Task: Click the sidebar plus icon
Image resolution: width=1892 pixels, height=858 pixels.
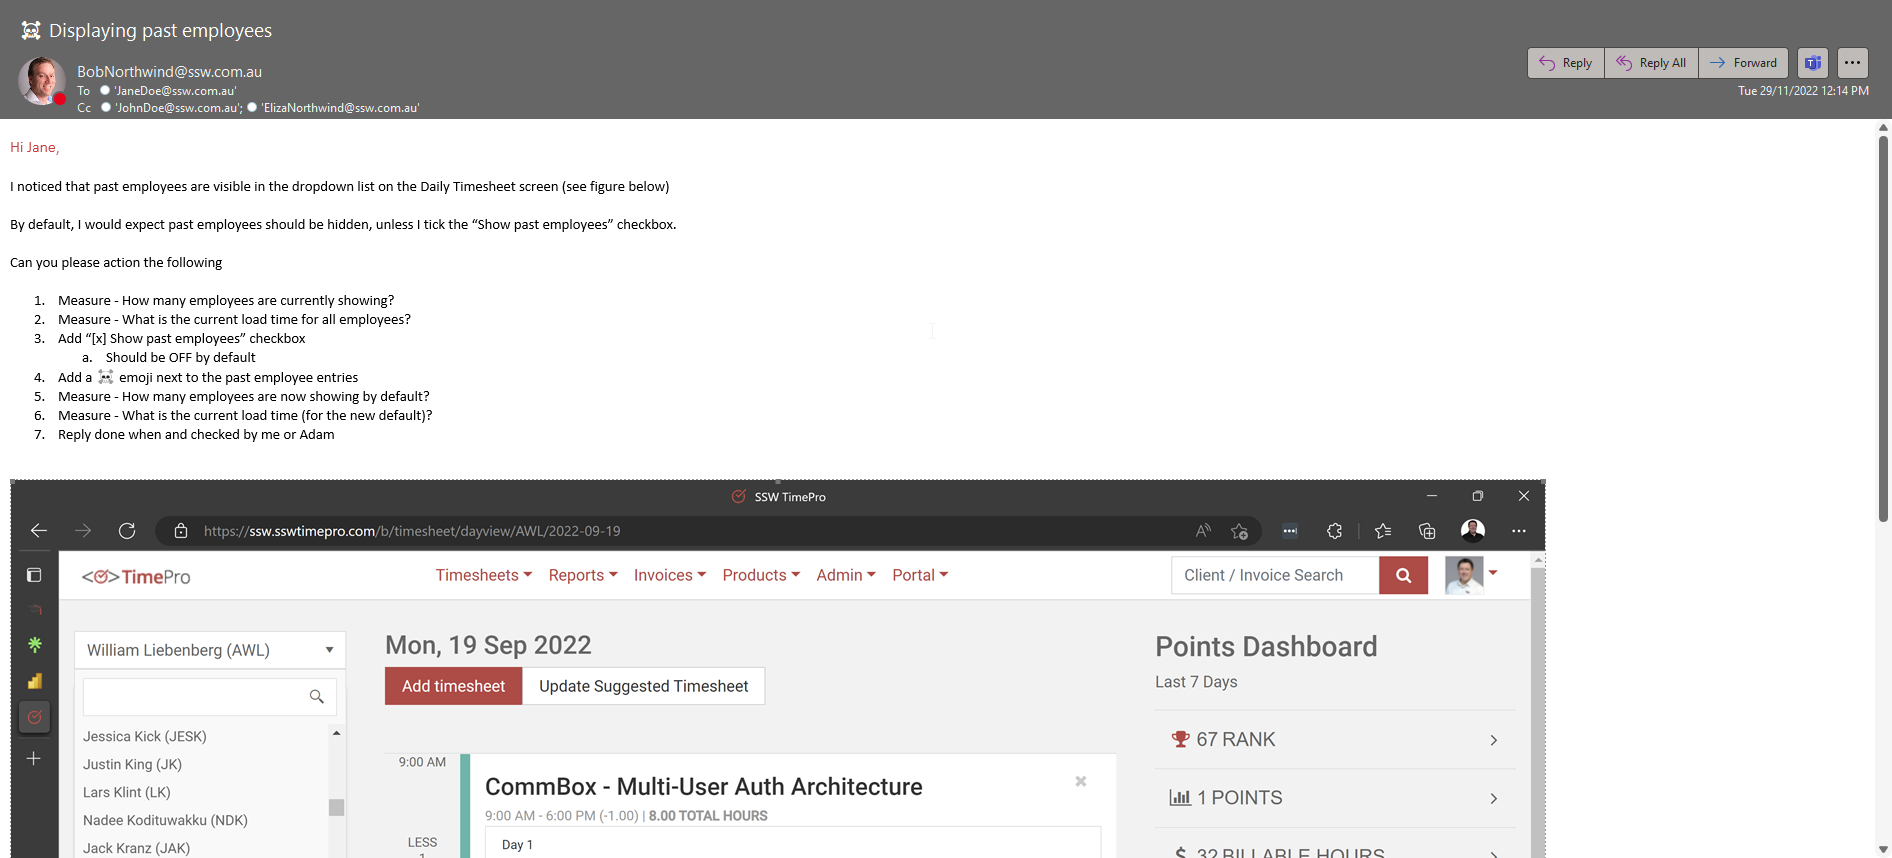Action: pos(34,759)
